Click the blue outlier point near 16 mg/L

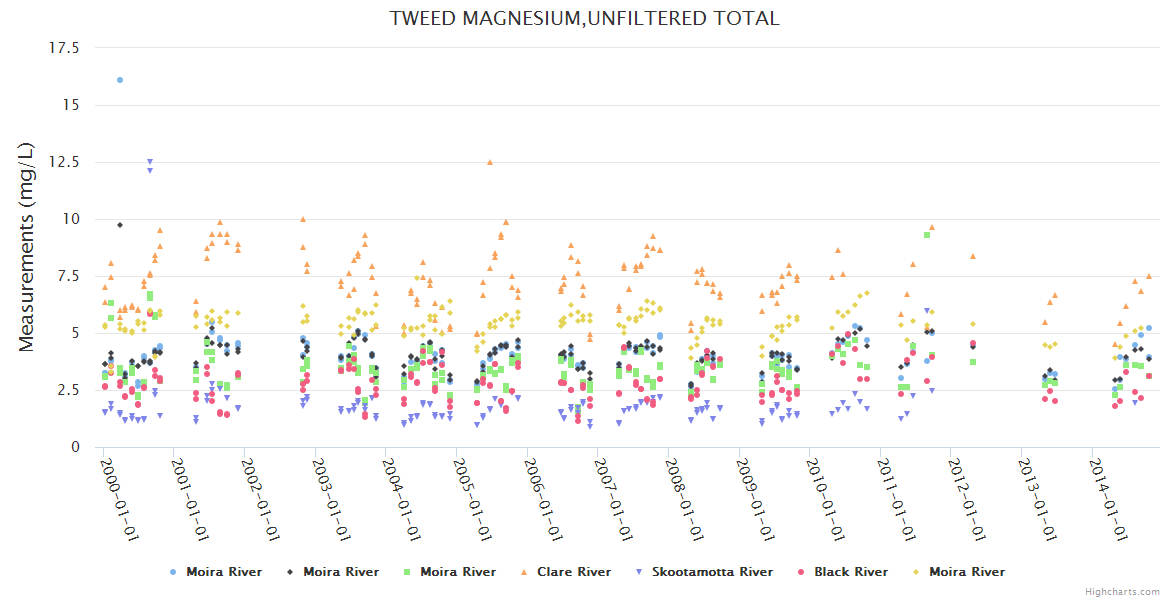click(120, 80)
